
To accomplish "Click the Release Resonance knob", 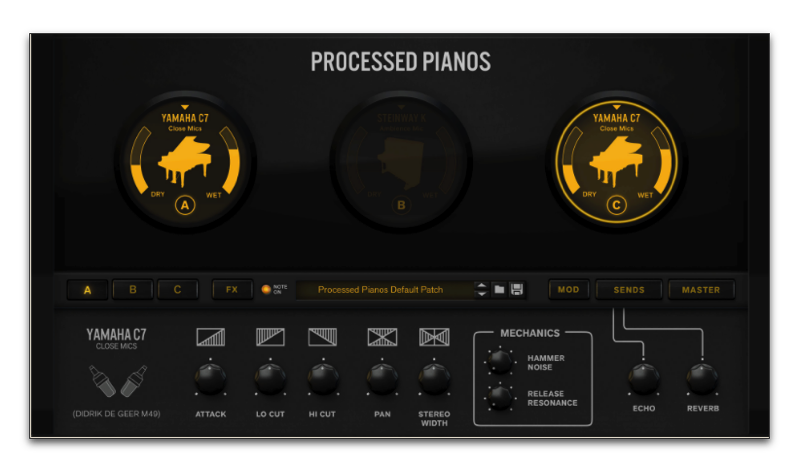I will click(499, 397).
